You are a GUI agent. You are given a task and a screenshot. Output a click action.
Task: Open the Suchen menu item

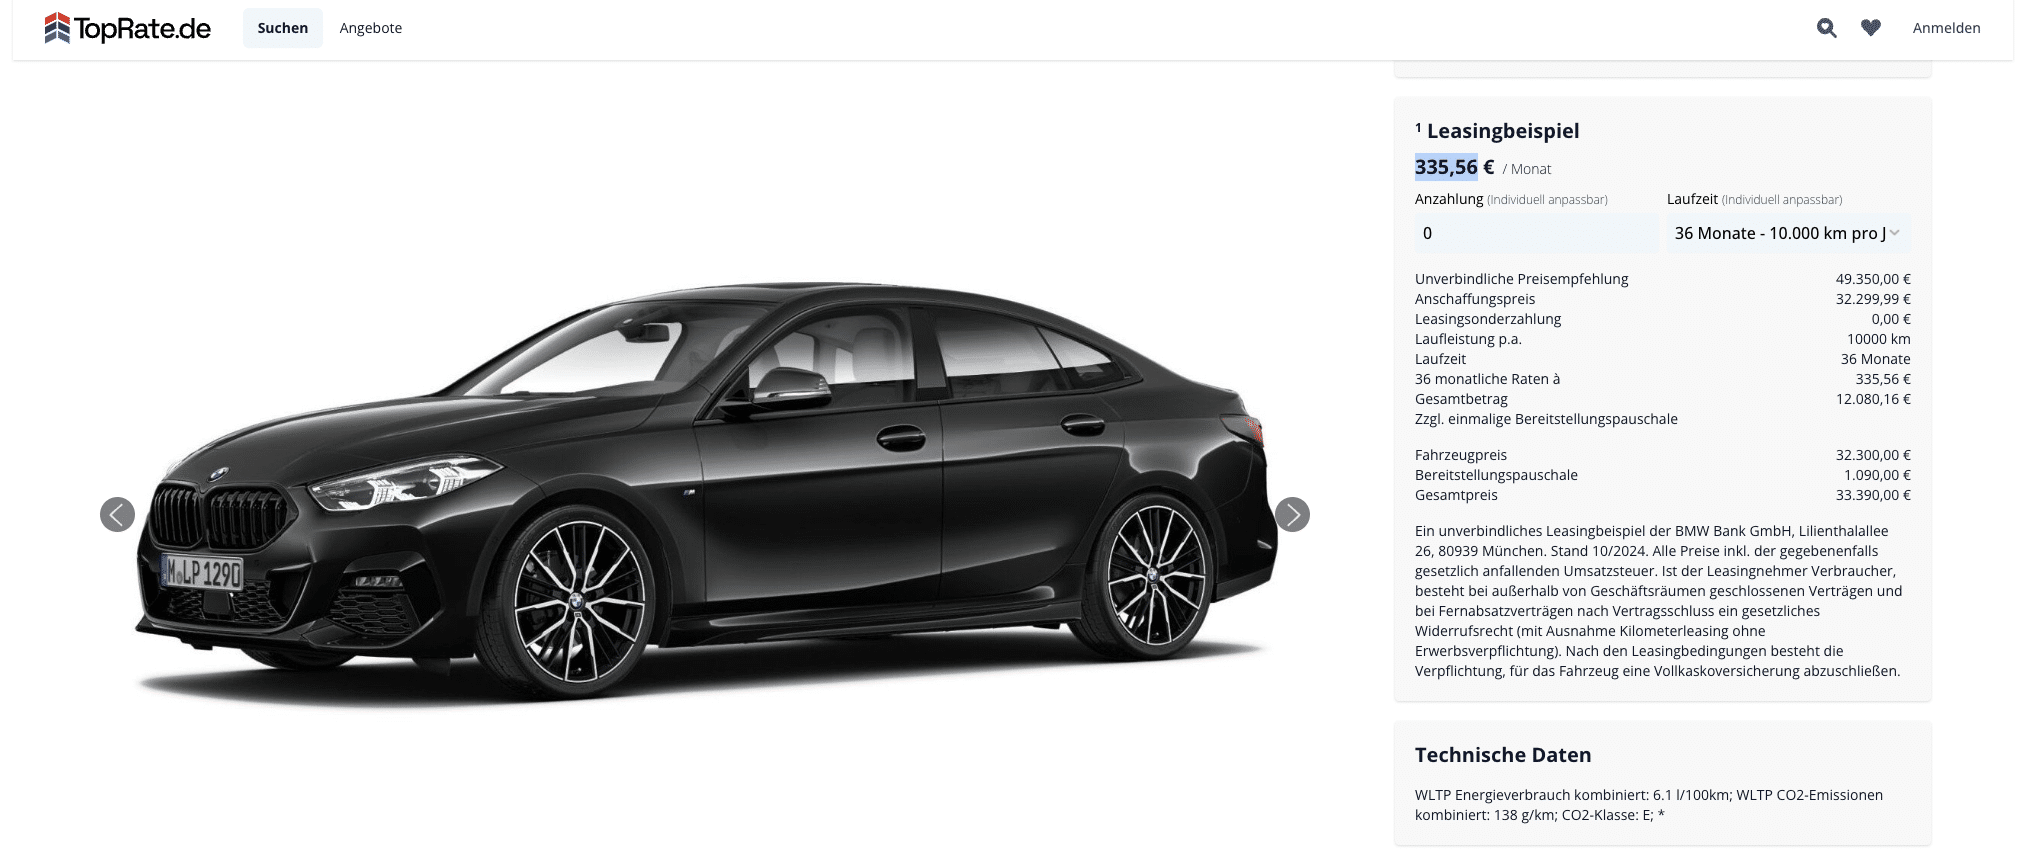click(x=283, y=28)
